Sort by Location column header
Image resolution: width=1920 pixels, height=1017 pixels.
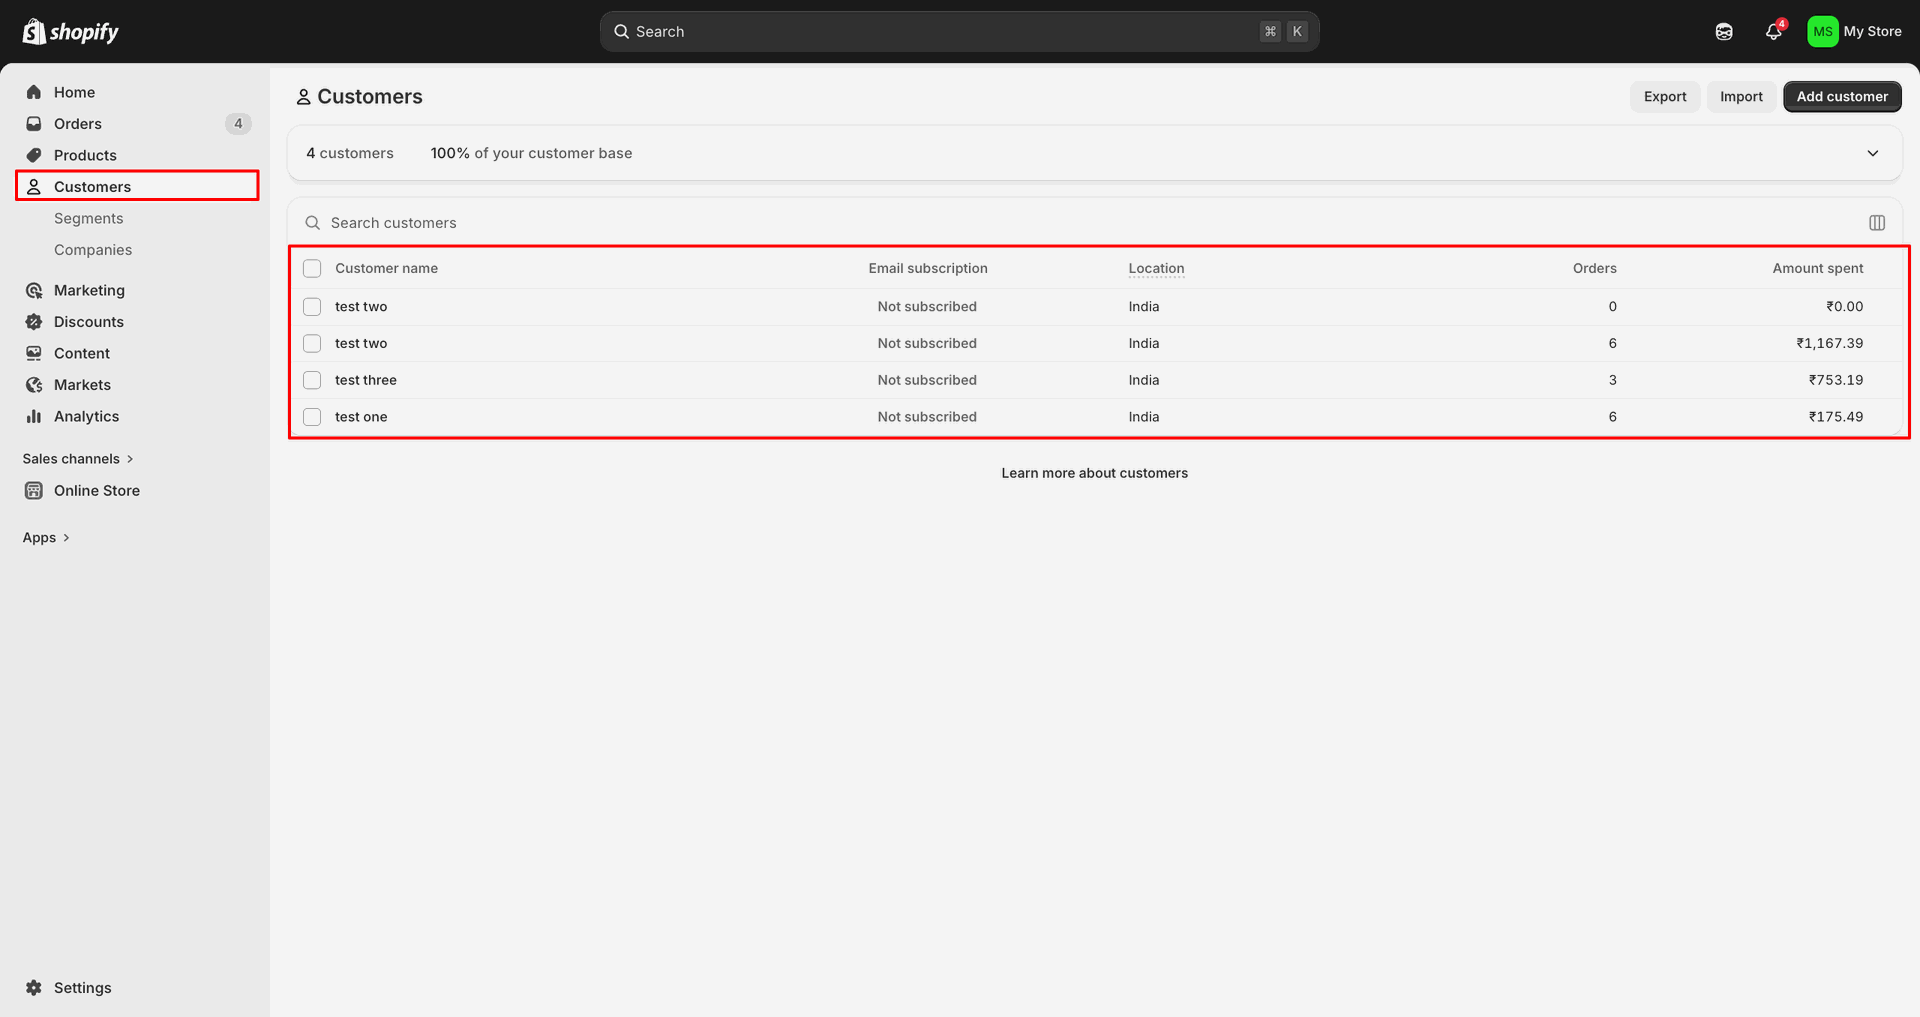tap(1156, 269)
